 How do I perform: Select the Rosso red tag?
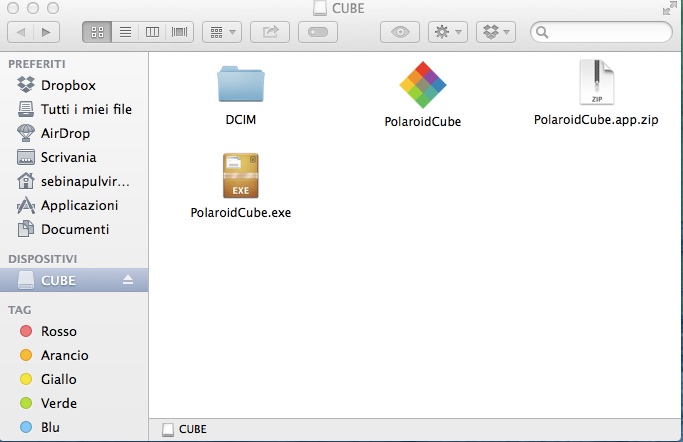tap(58, 331)
